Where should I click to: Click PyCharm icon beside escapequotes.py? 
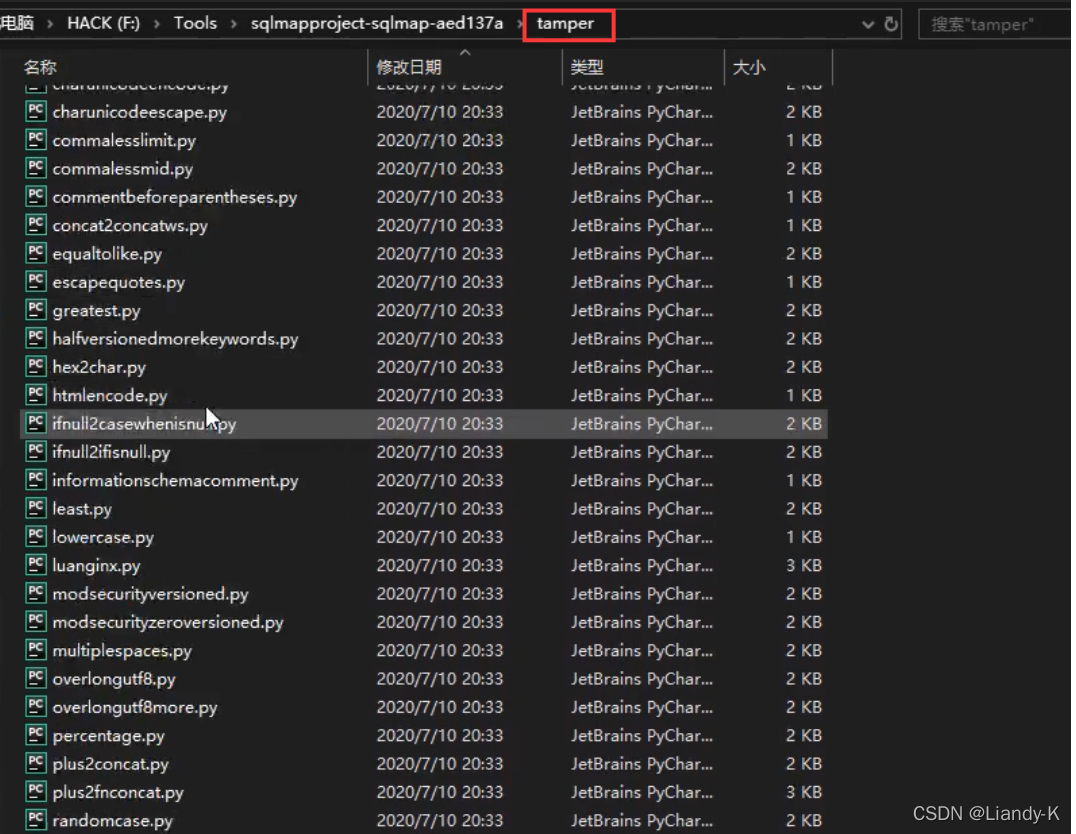(x=35, y=281)
